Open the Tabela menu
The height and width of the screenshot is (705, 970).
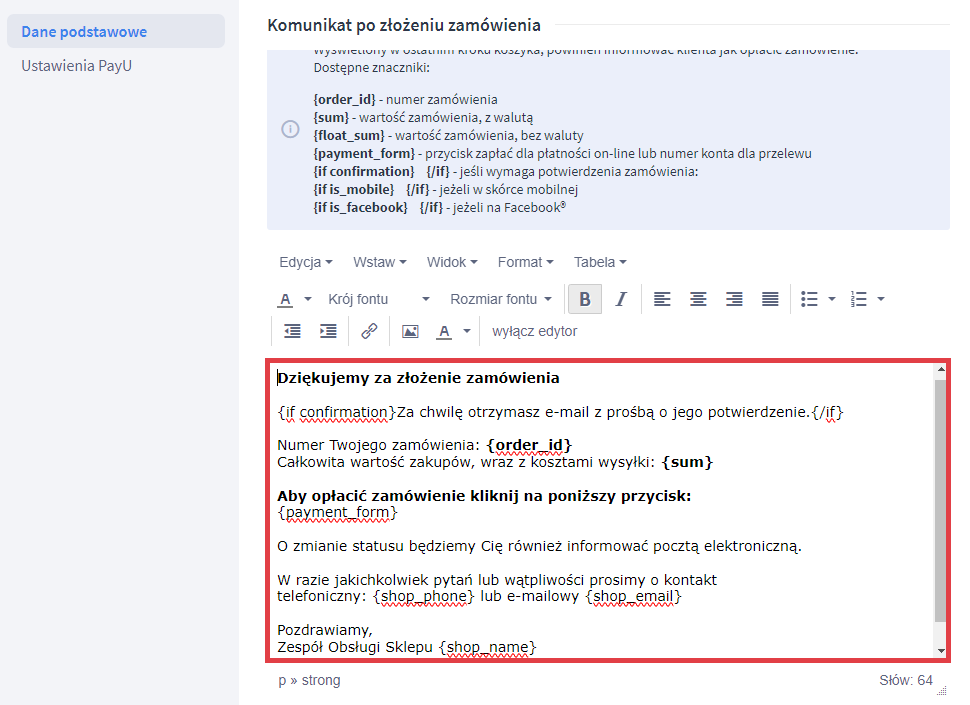pyautogui.click(x=600, y=262)
